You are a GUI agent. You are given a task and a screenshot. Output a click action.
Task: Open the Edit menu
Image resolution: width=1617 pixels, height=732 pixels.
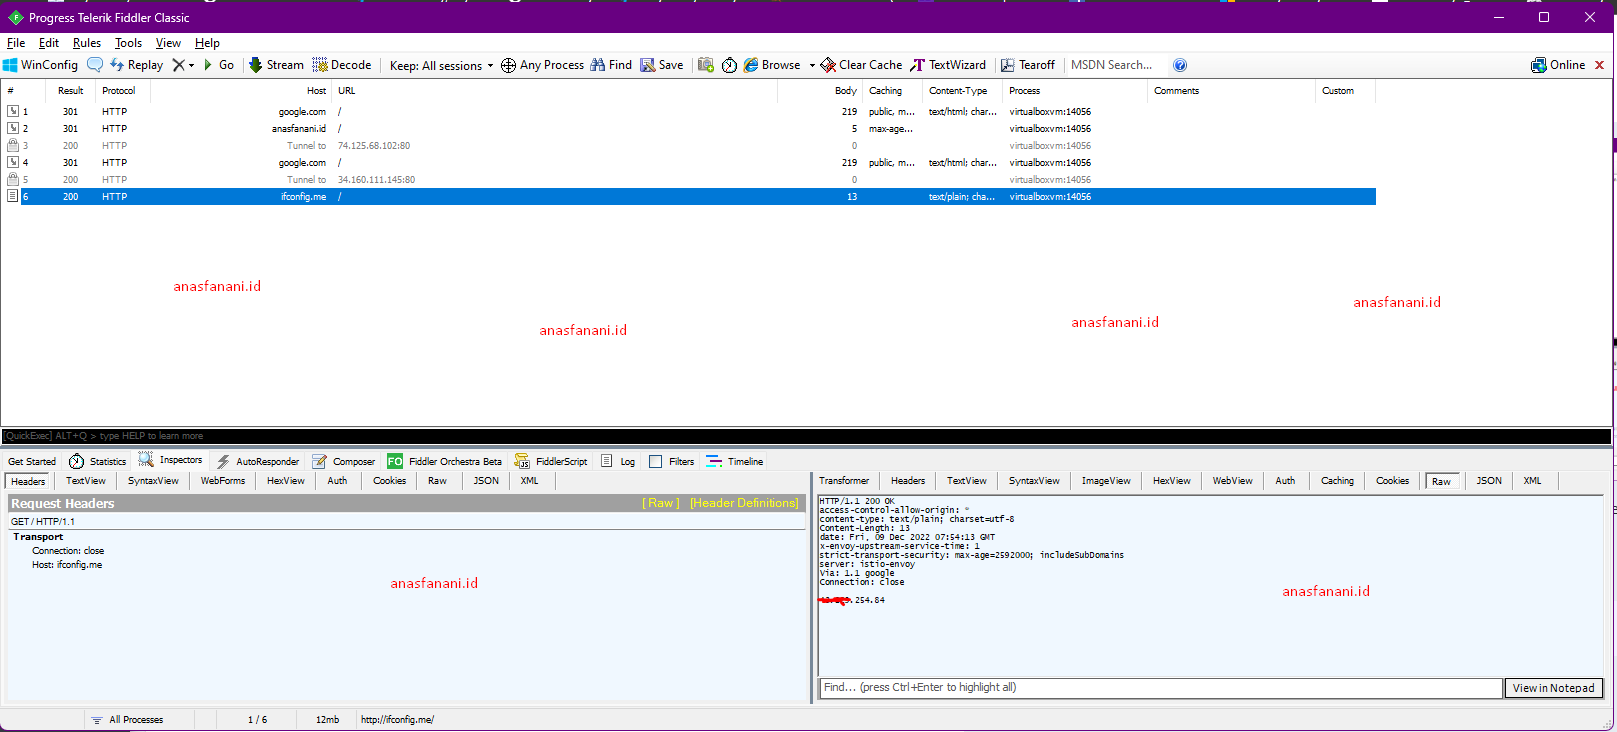[49, 43]
